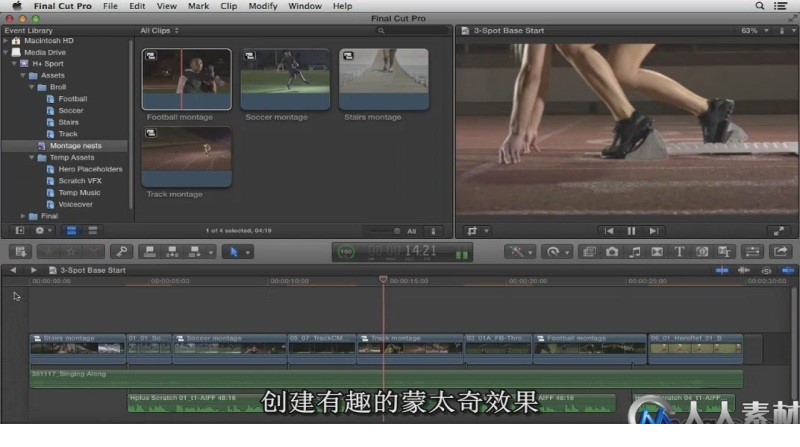800x447 pixels.
Task: Select the Soccer montage thumbnail
Action: coord(285,79)
